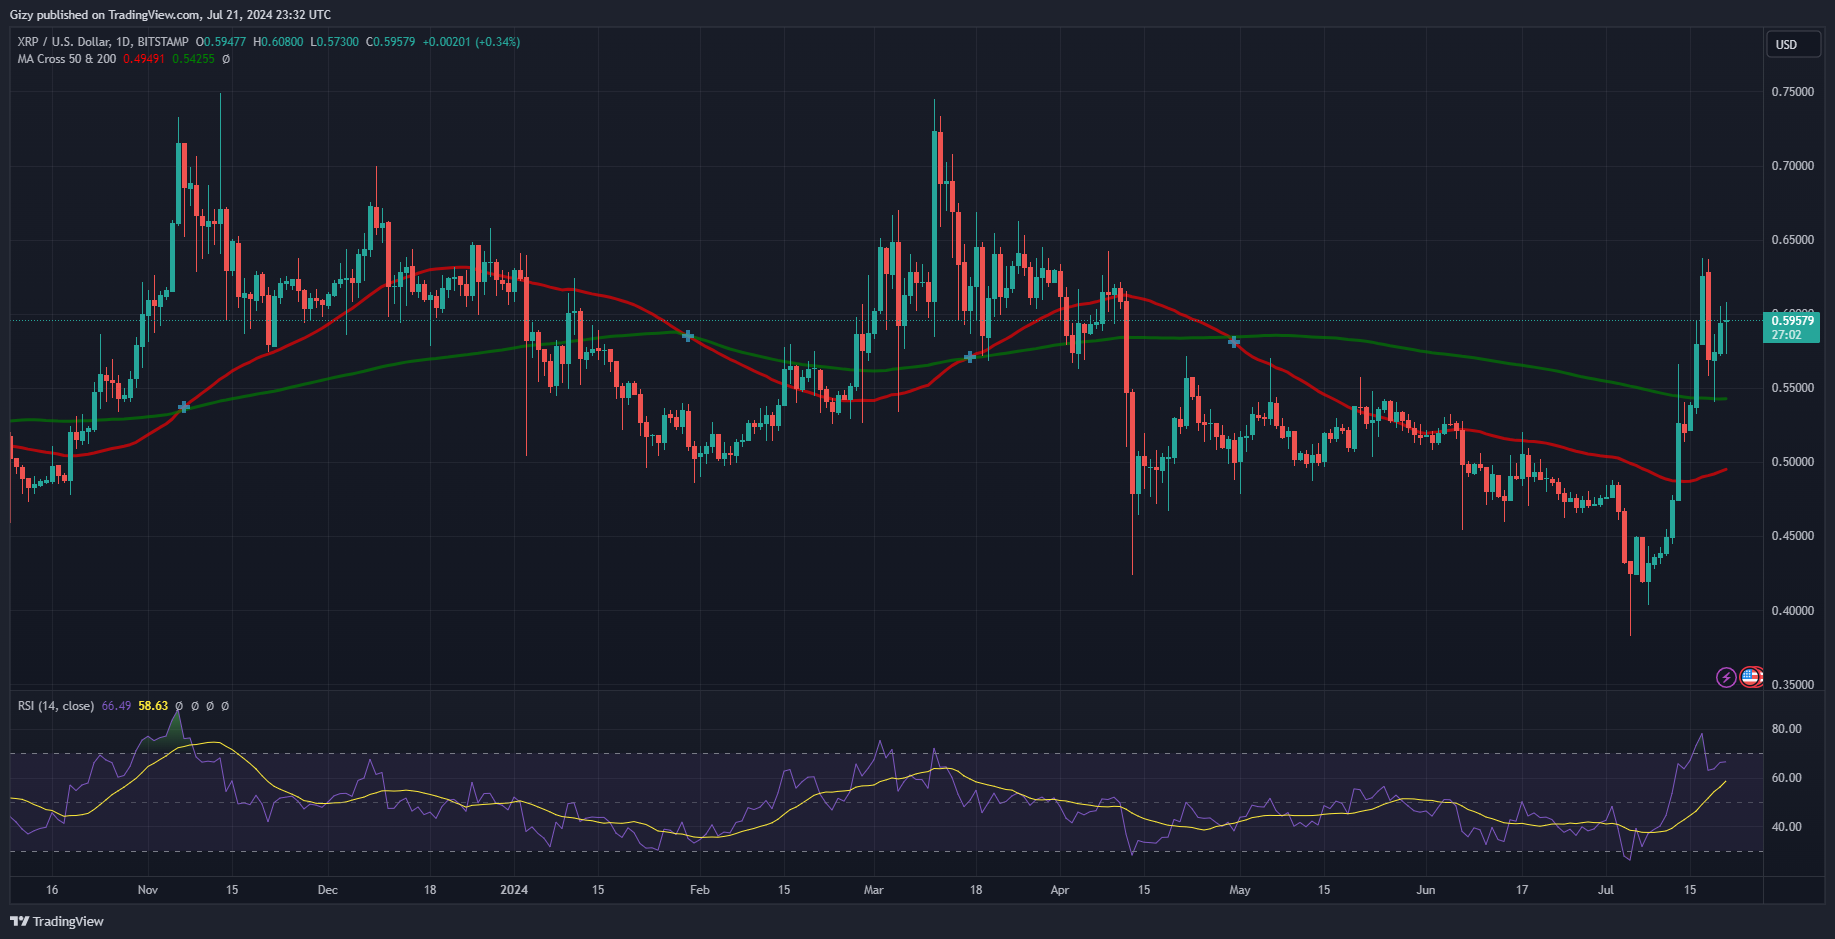Click the MA crossover marker near Mar 18
Image resolution: width=1835 pixels, height=939 pixels.
(970, 357)
